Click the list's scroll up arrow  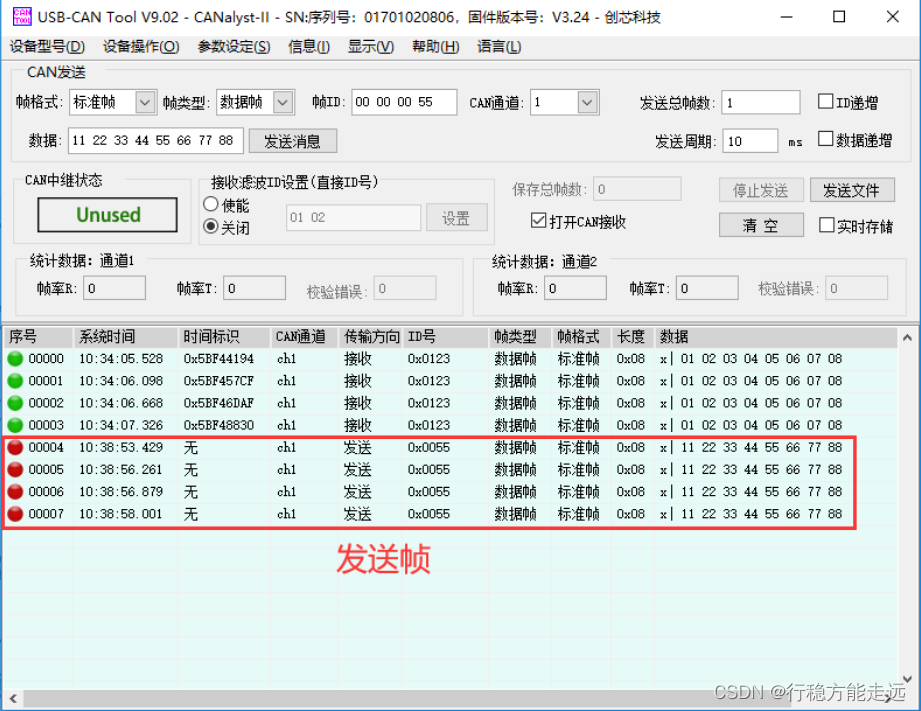907,337
